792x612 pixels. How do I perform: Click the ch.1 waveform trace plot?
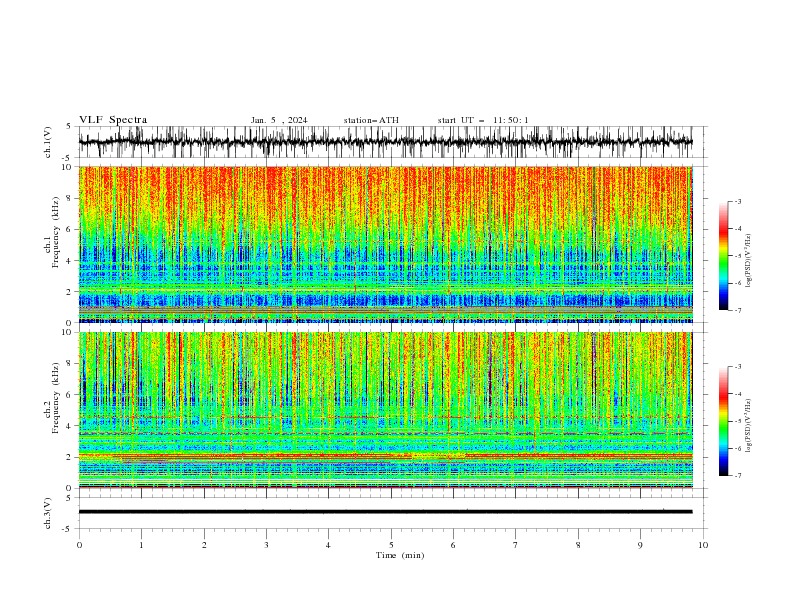(x=386, y=142)
